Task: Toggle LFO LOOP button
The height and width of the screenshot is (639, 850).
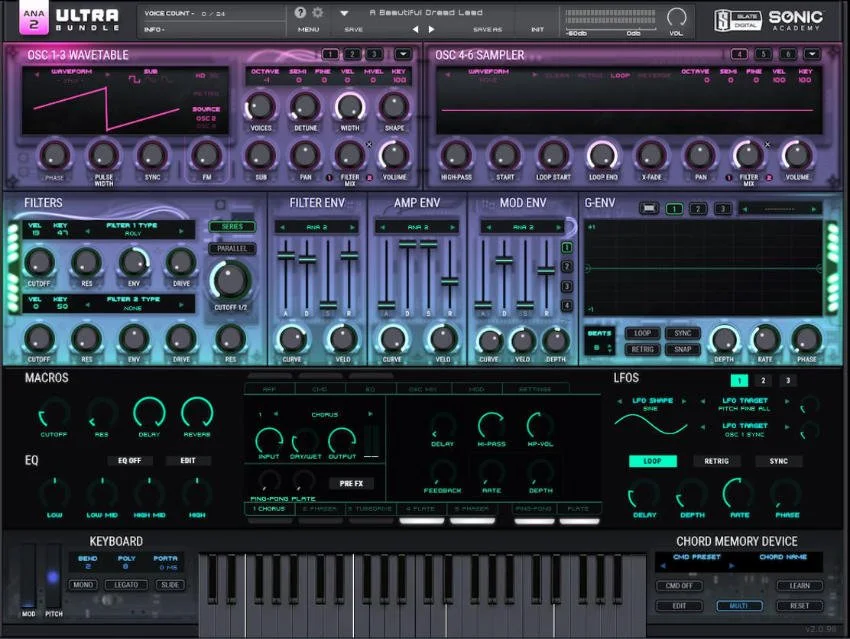Action: [653, 461]
